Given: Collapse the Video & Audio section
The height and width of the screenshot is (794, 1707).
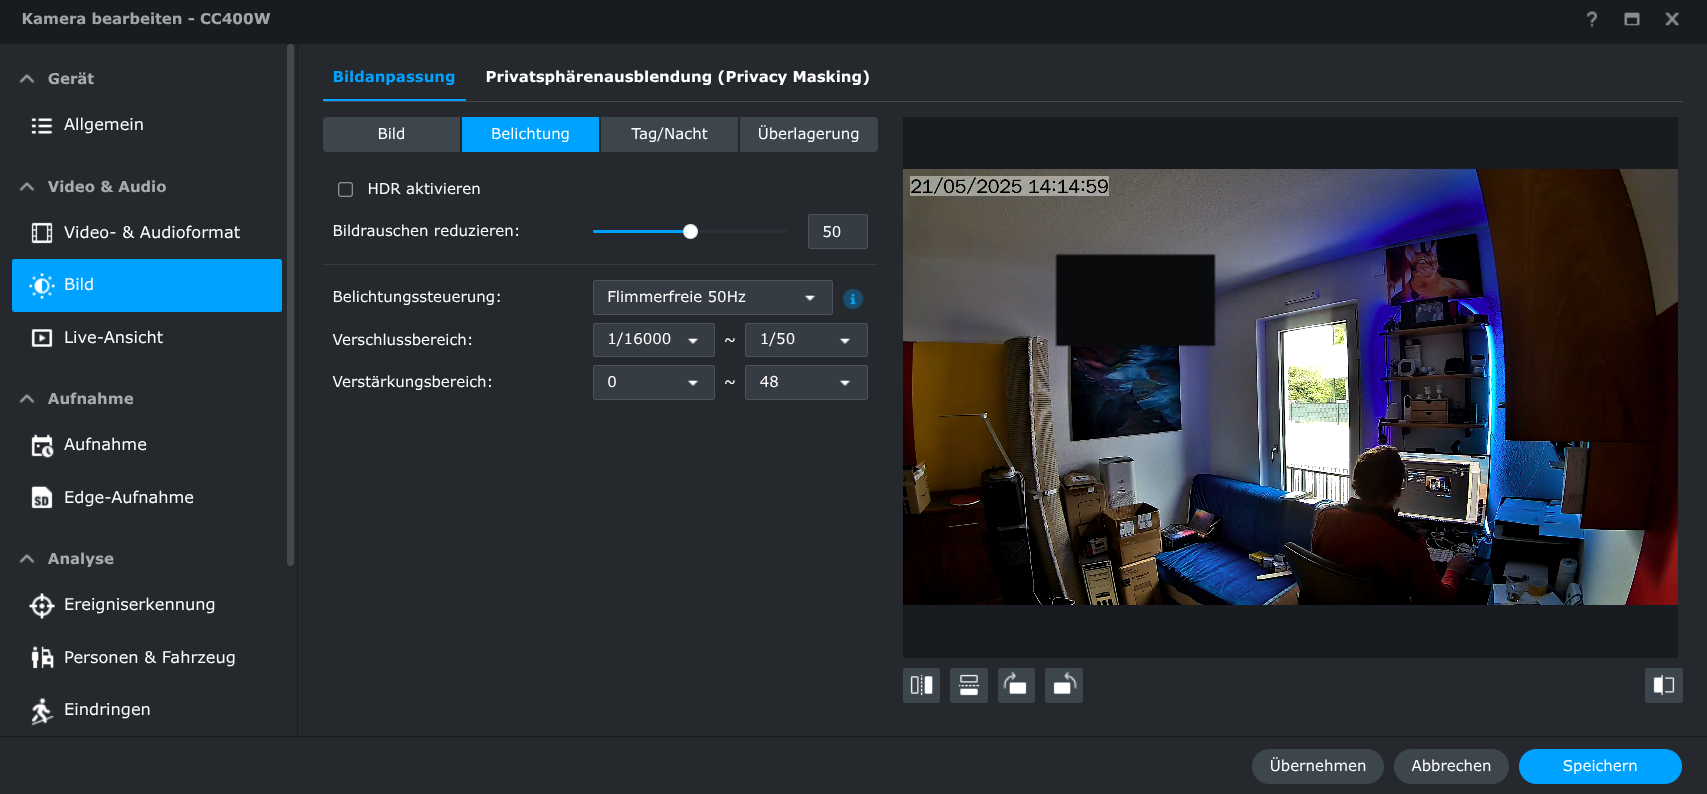Looking at the screenshot, I should coord(27,187).
